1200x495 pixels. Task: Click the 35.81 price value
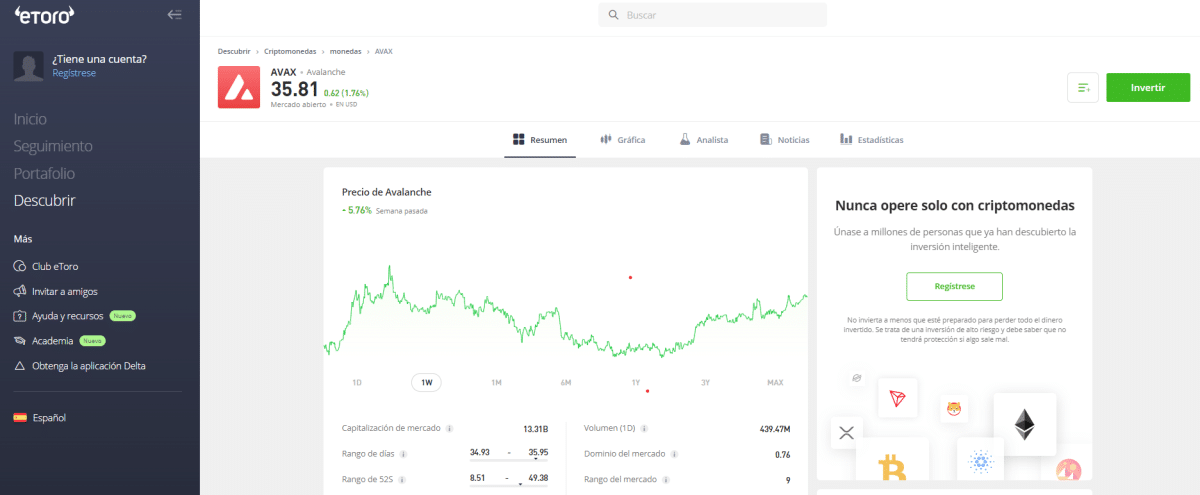pyautogui.click(x=294, y=91)
